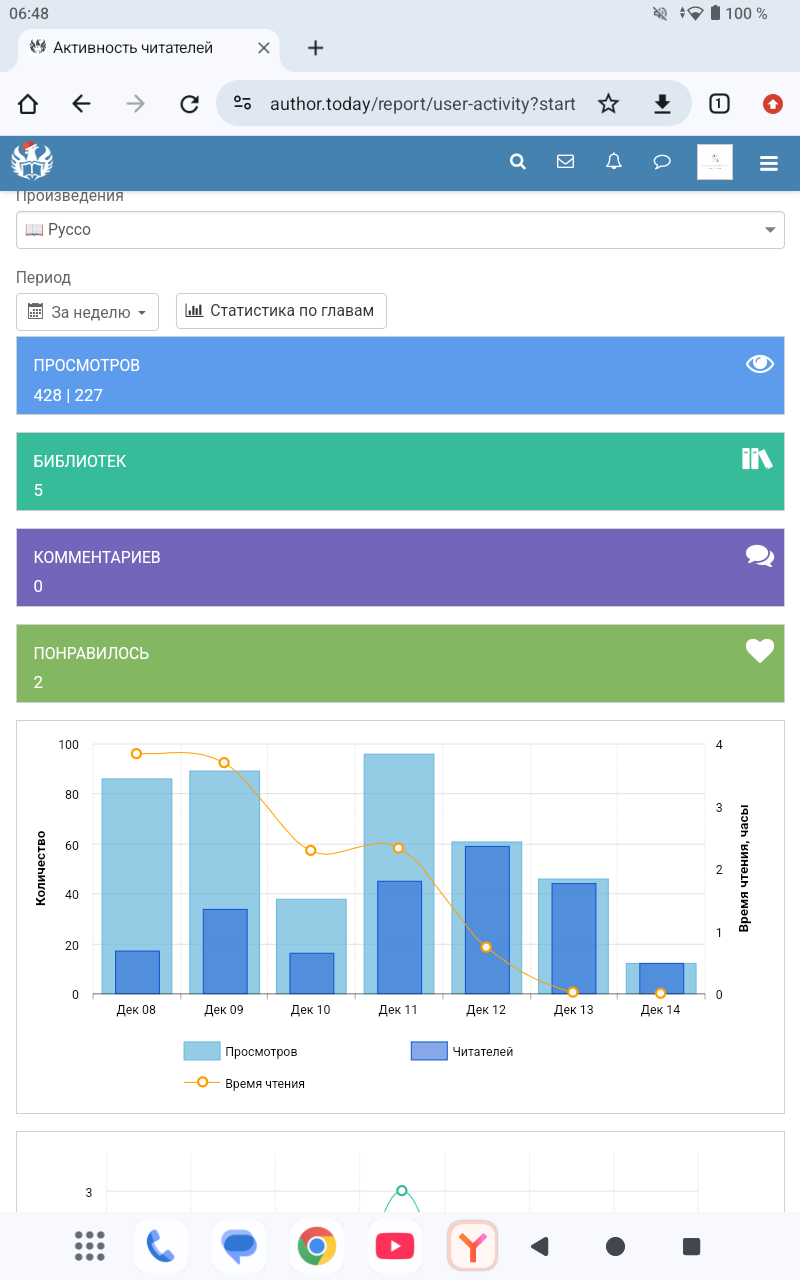Viewport: 800px width, 1280px height.
Task: Bookmark page with star icon
Action: [608, 104]
